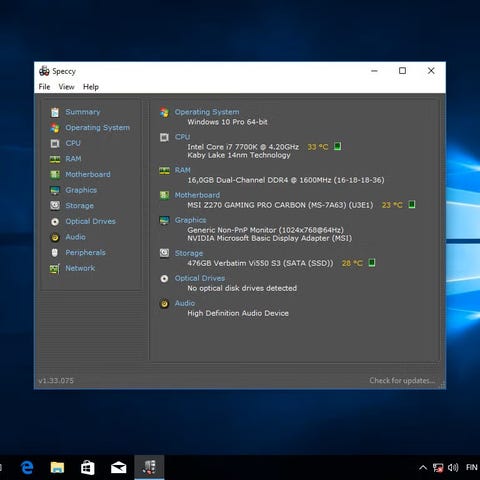The height and width of the screenshot is (480, 480).
Task: Open the View menu
Action: [66, 87]
